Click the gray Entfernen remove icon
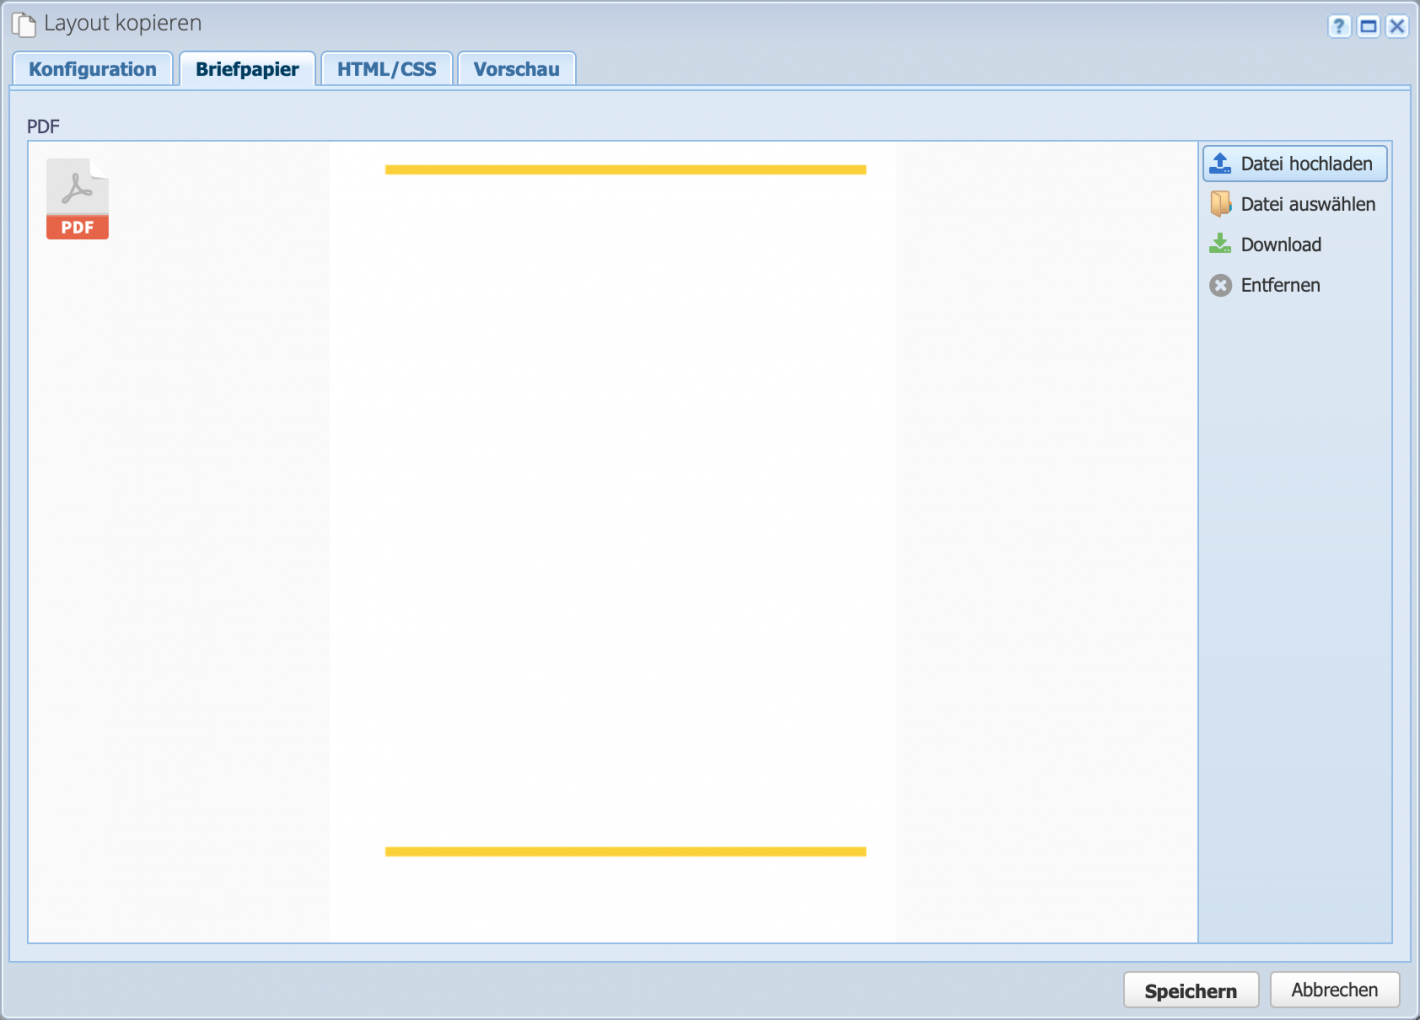 [x=1220, y=285]
